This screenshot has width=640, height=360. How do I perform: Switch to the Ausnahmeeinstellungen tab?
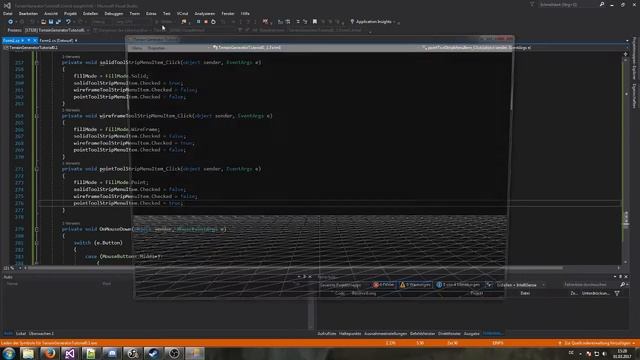385,333
